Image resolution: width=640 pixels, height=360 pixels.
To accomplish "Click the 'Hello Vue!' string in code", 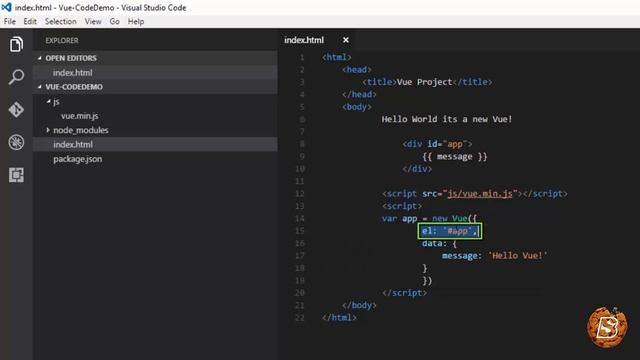I will (x=518, y=256).
